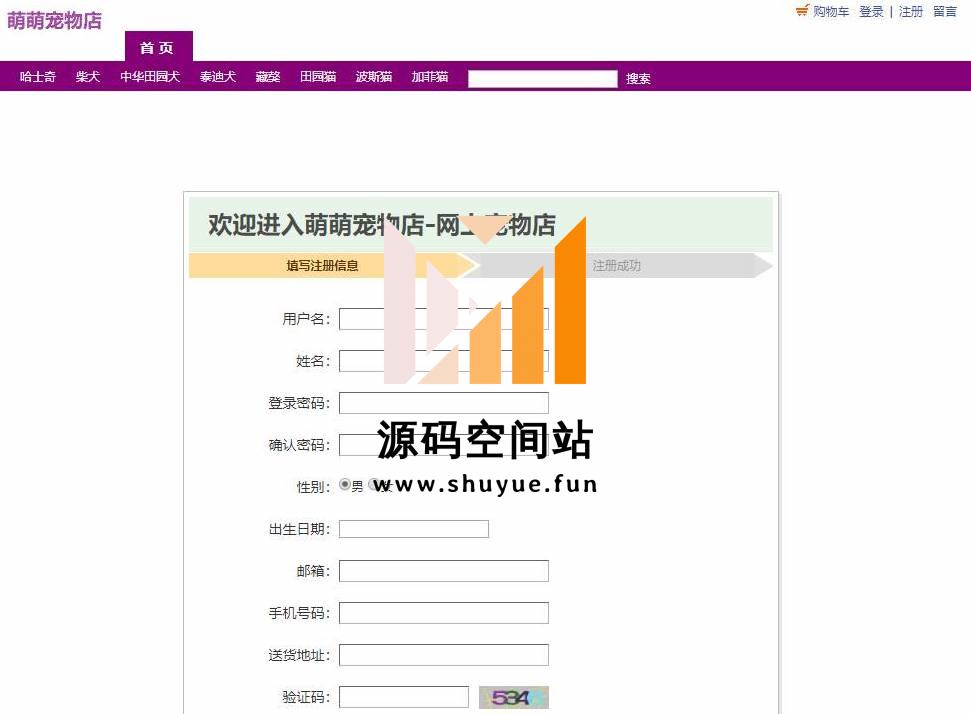Select the 手机号码 phone number field

pyautogui.click(x=443, y=613)
